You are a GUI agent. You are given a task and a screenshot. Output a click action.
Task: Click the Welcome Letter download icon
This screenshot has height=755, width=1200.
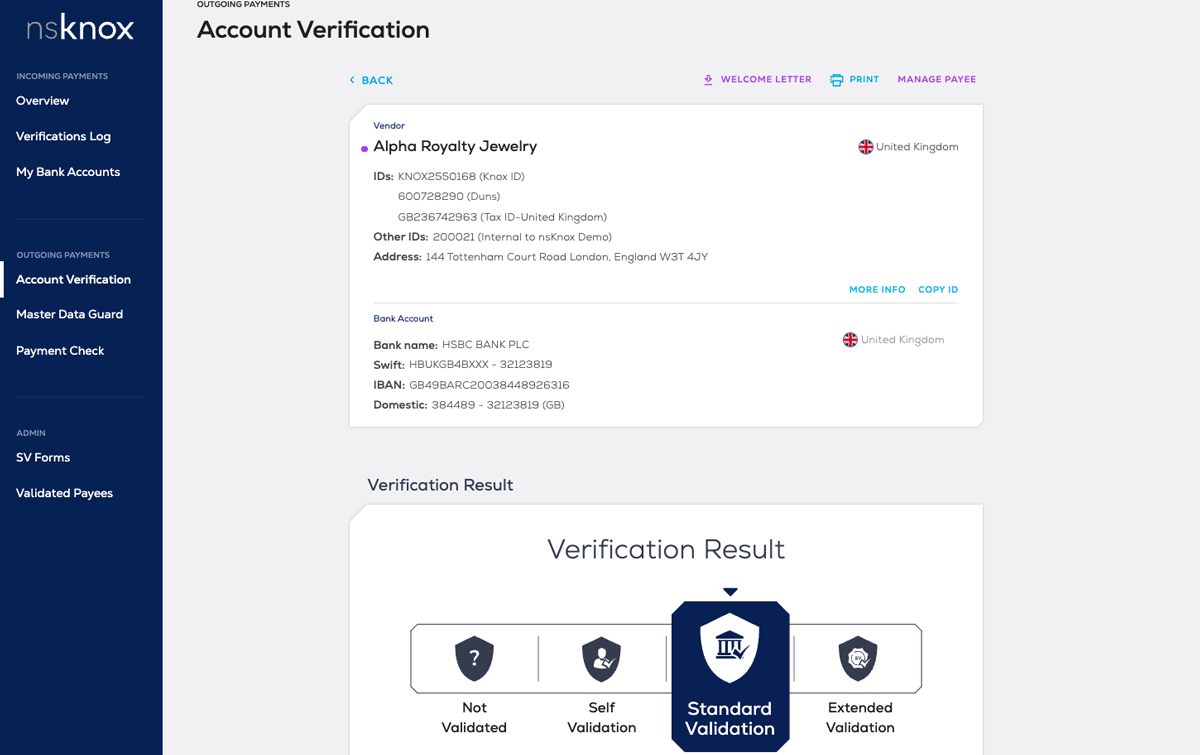pos(708,80)
